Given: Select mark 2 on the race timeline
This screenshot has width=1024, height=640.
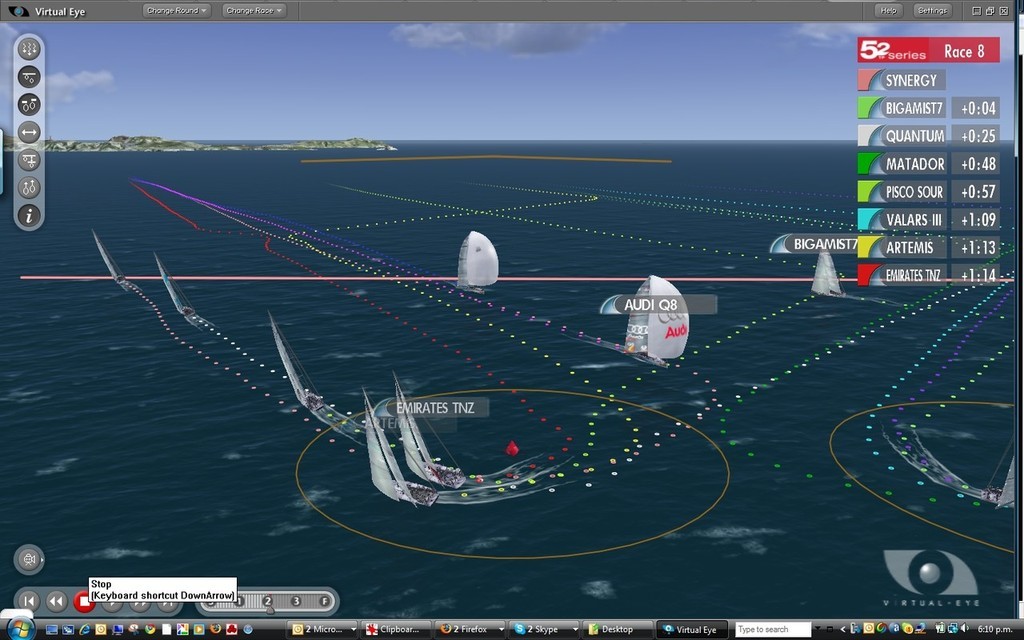Looking at the screenshot, I should pos(268,601).
